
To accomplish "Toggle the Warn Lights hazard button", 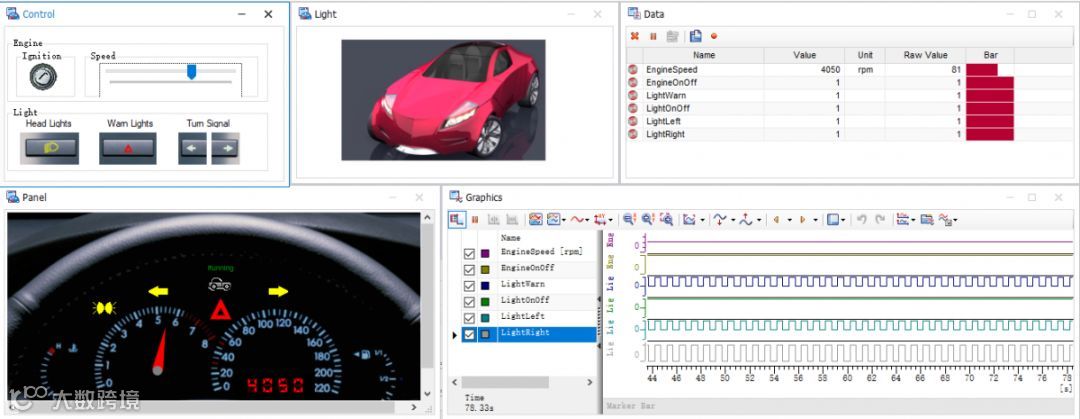I will (127, 148).
